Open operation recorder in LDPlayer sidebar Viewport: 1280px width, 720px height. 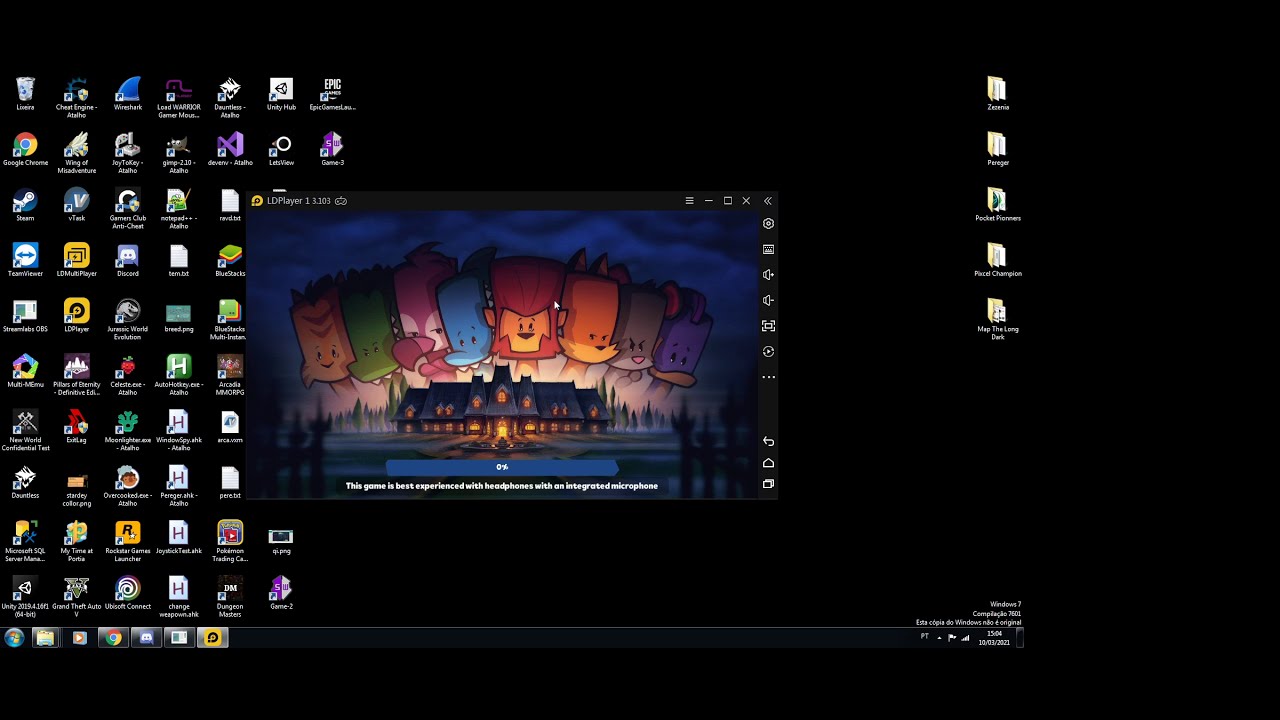768,352
